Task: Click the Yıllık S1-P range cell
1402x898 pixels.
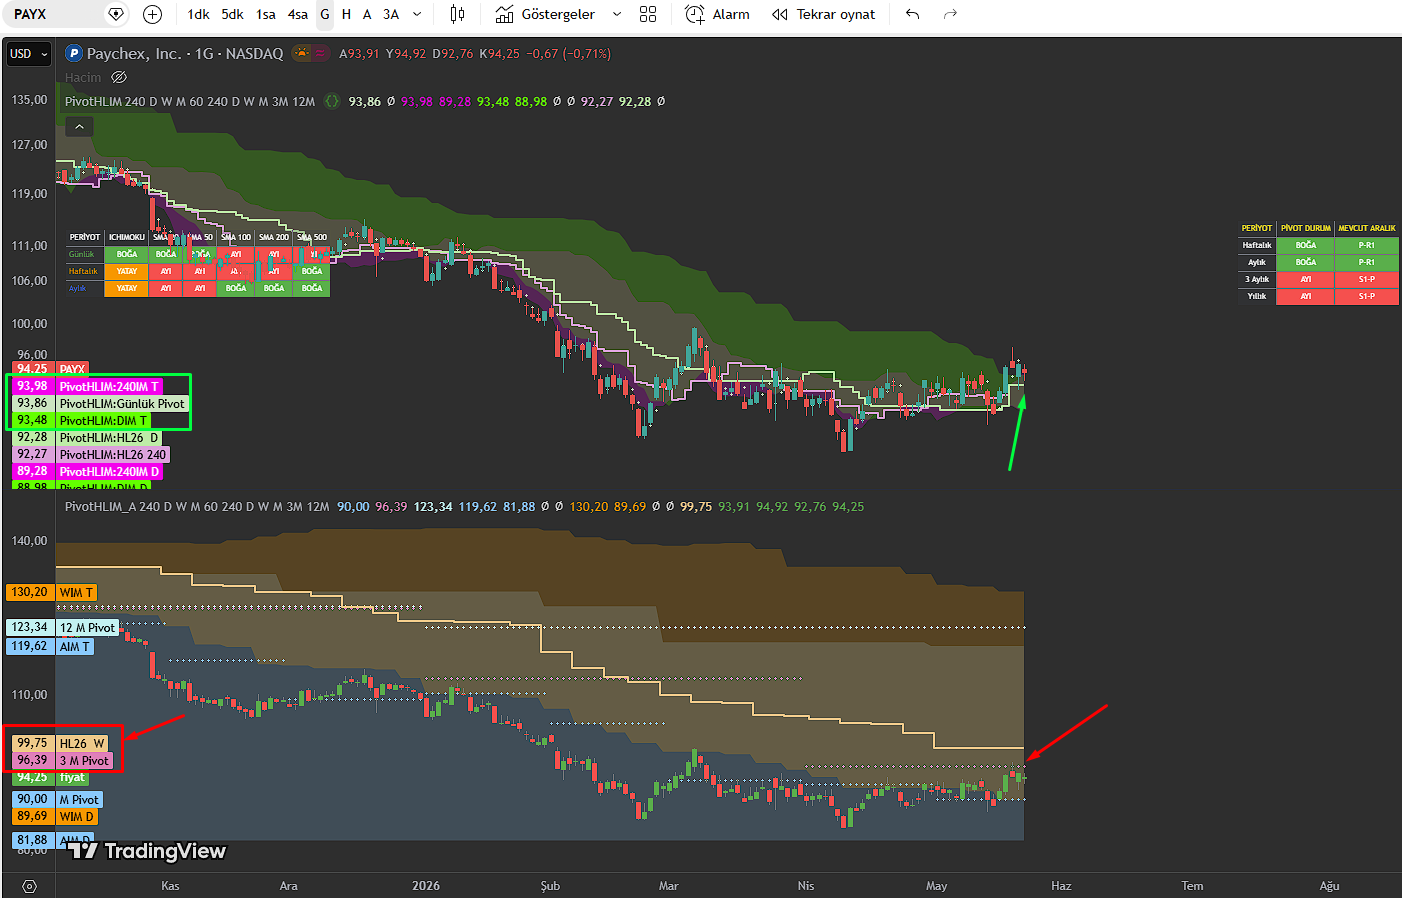Action: pos(1367,296)
